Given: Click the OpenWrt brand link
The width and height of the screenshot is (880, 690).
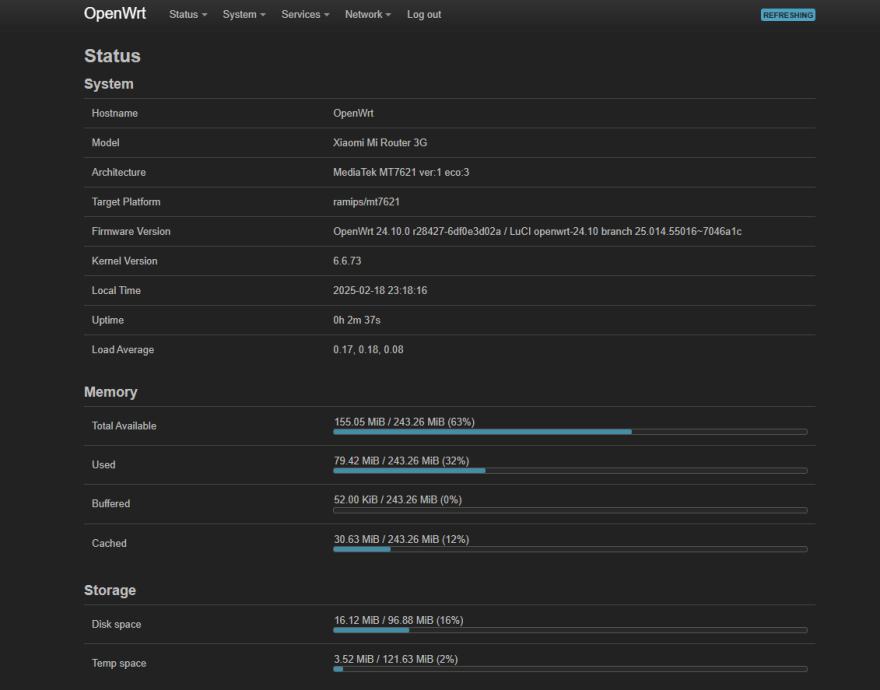Looking at the screenshot, I should pyautogui.click(x=115, y=14).
